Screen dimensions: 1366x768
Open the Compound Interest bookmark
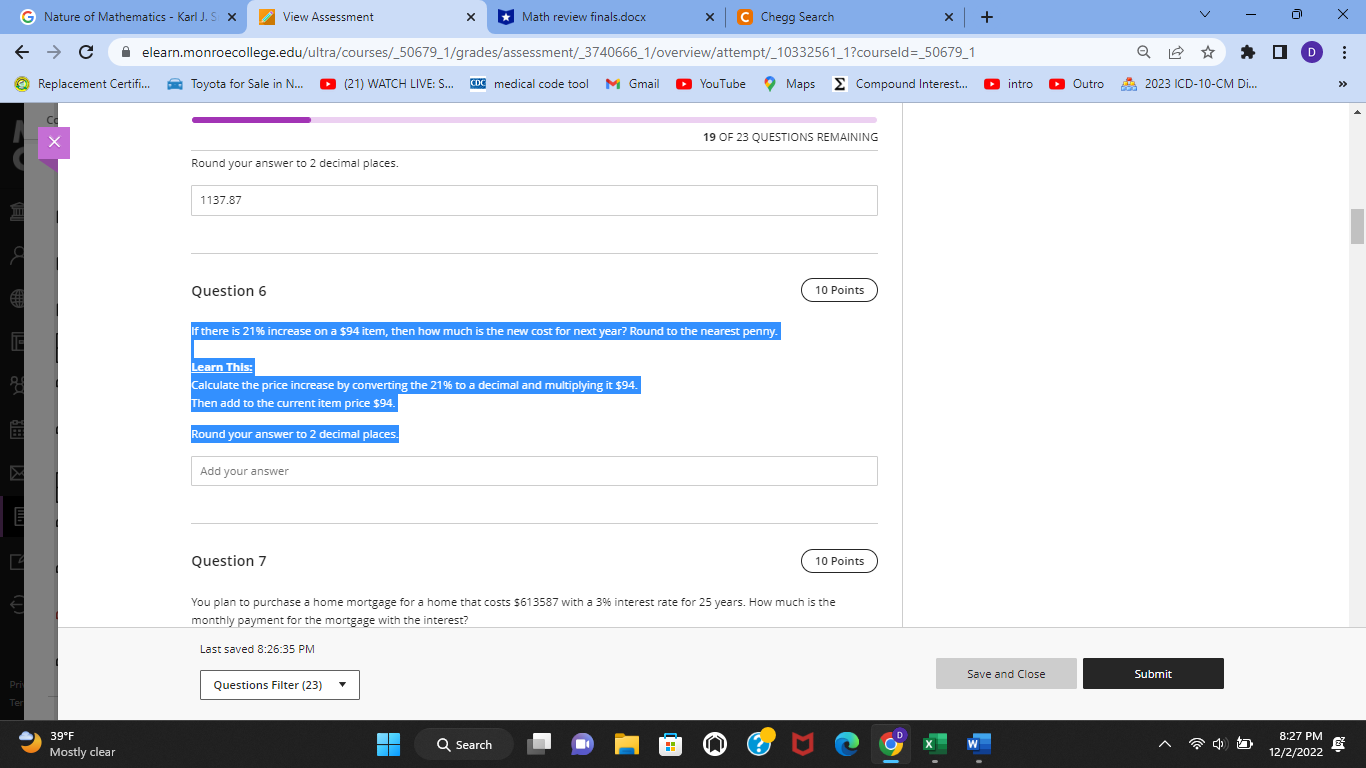coord(898,84)
